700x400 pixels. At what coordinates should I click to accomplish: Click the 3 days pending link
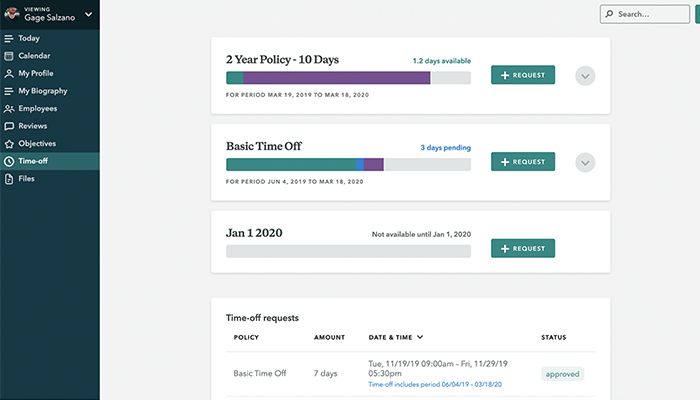tap(445, 148)
